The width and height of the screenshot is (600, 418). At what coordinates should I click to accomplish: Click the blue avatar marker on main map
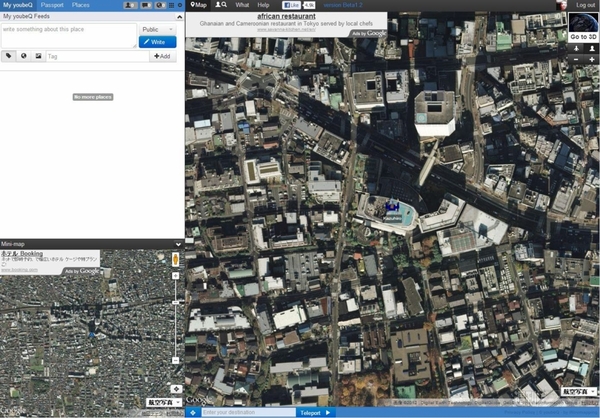392,207
